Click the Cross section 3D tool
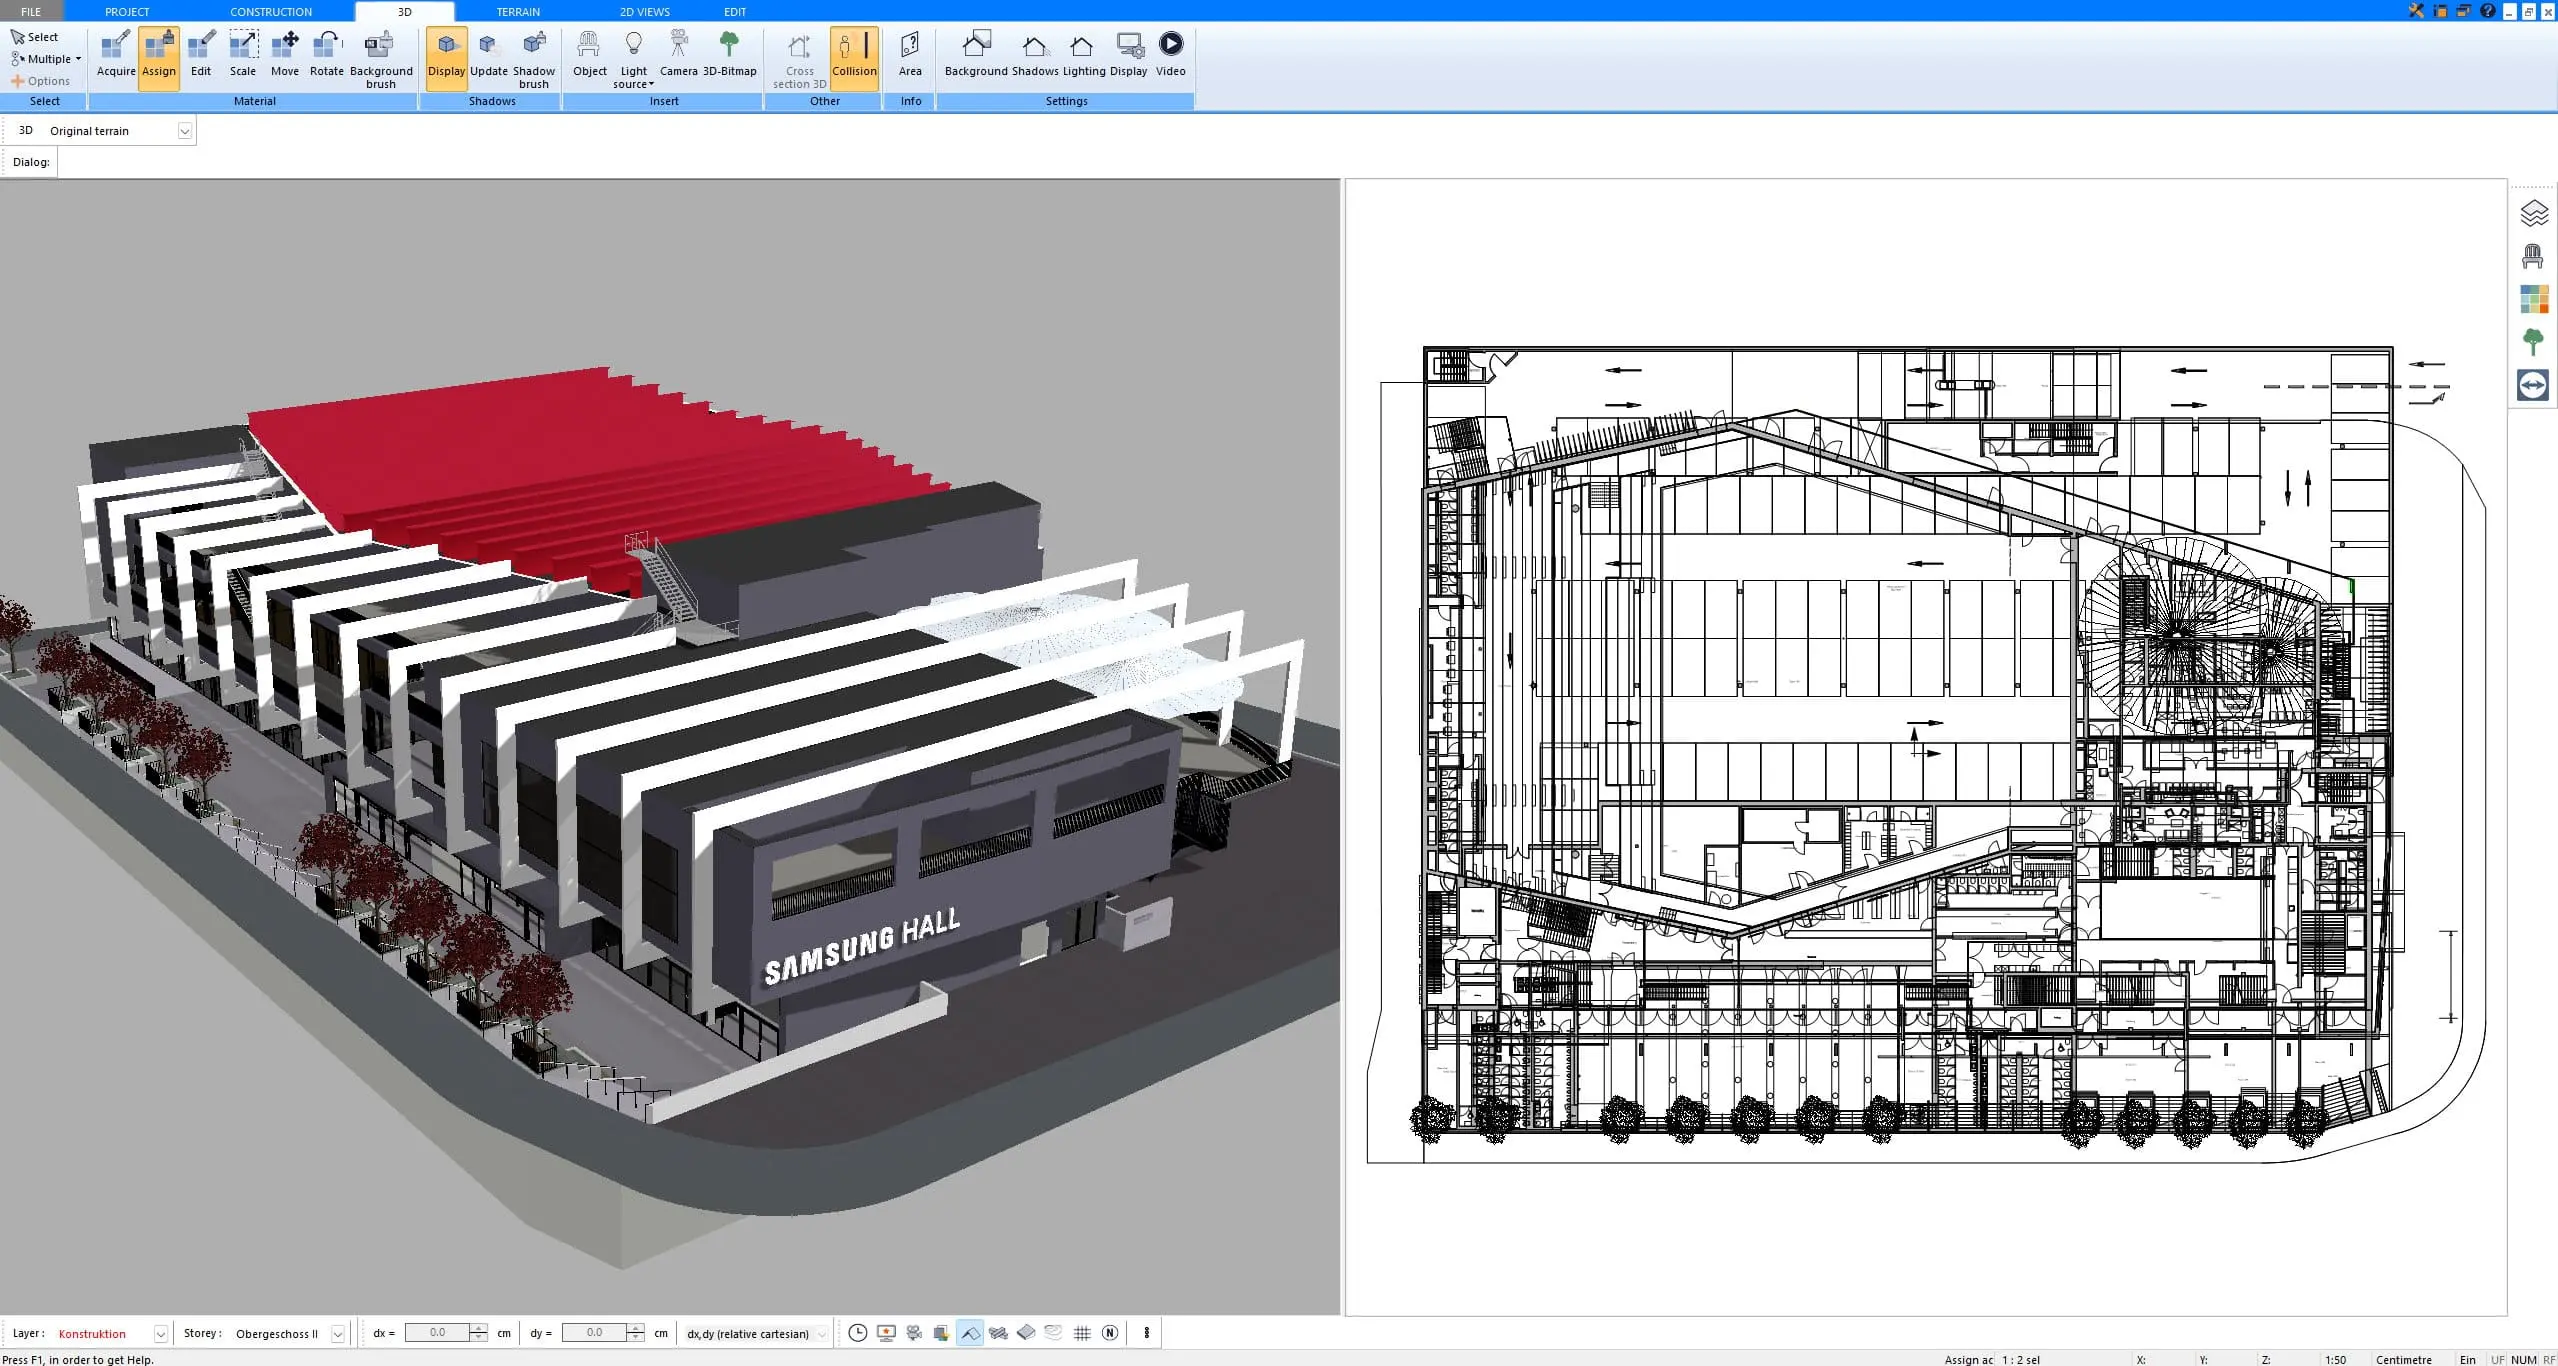 pos(800,60)
